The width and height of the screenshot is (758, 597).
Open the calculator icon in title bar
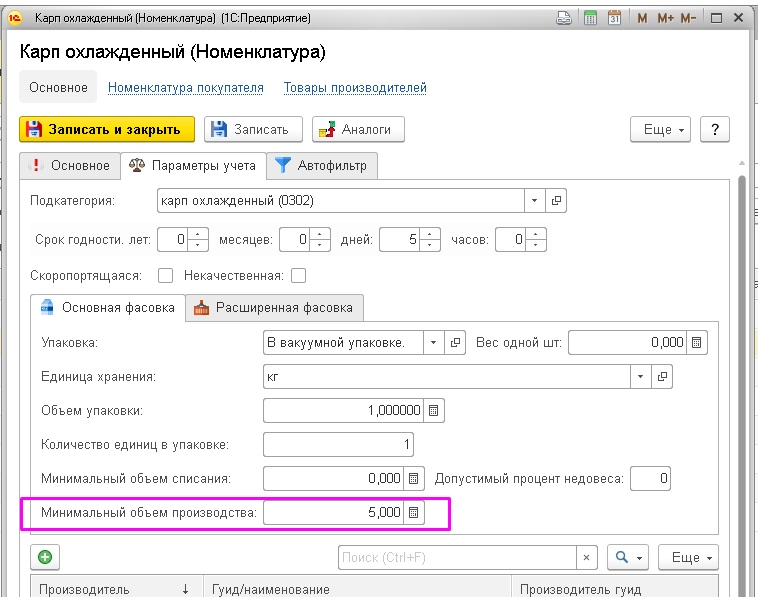coord(590,18)
